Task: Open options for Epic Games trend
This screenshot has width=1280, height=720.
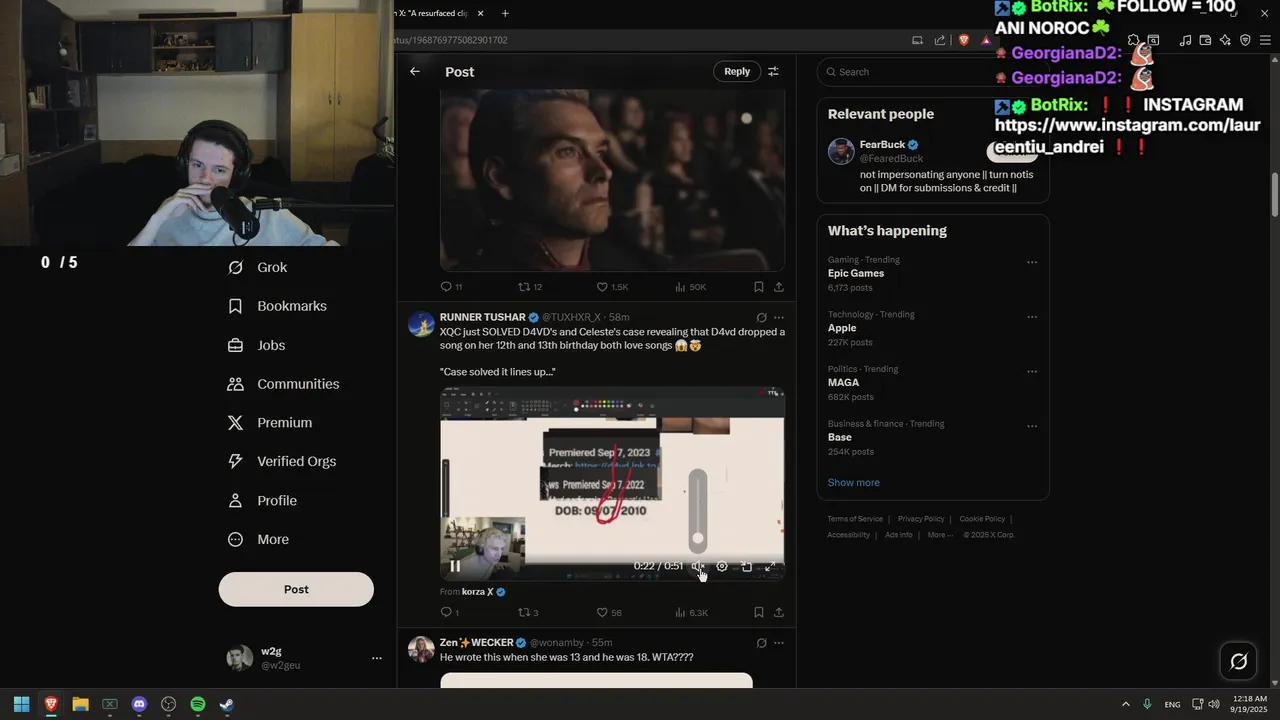Action: point(1032,263)
